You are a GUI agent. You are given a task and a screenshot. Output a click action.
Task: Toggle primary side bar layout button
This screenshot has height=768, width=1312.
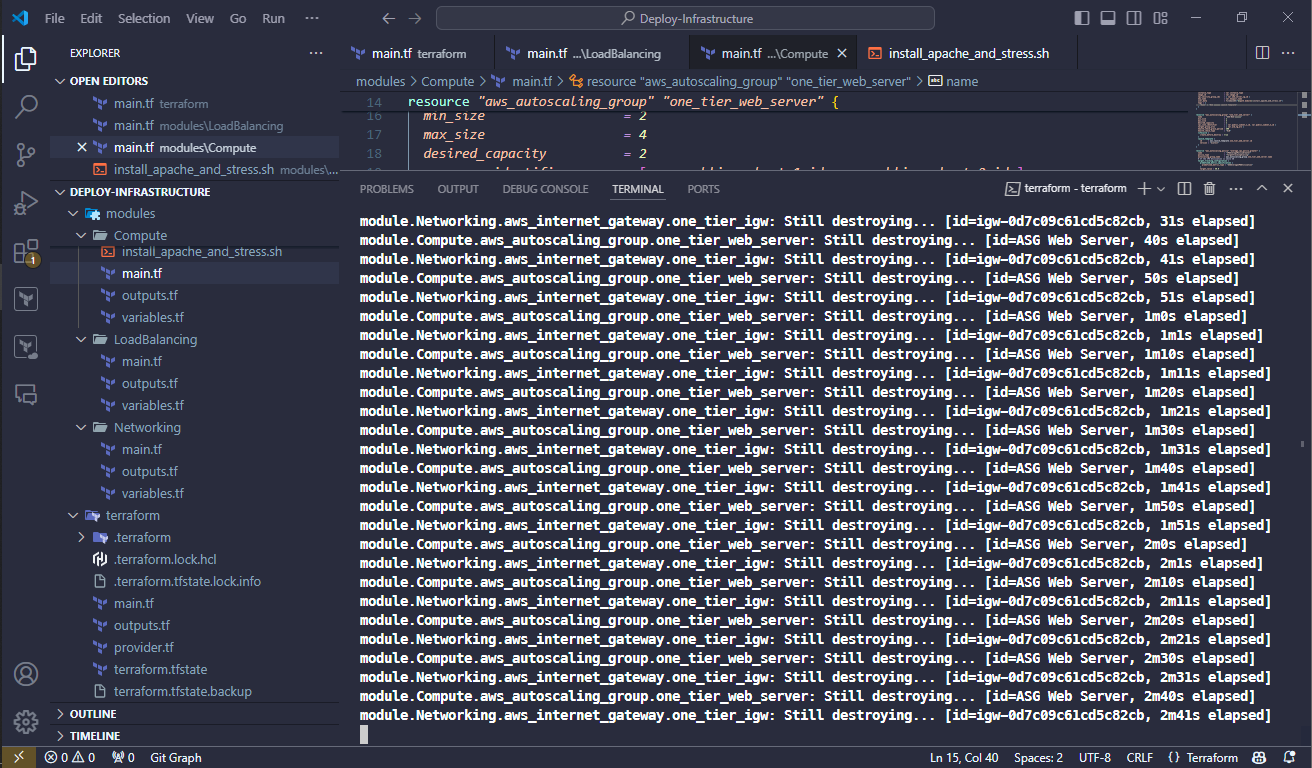point(1082,18)
